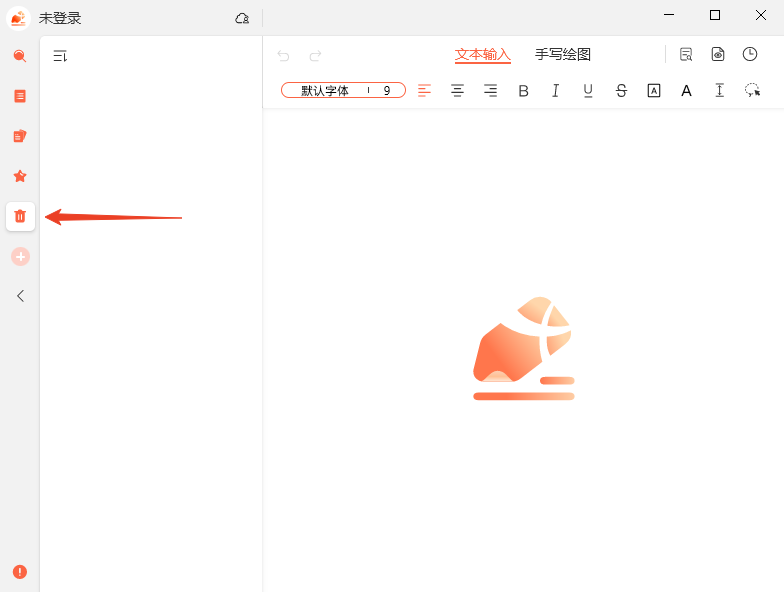Open the alert info icon at bottom

click(x=20, y=572)
